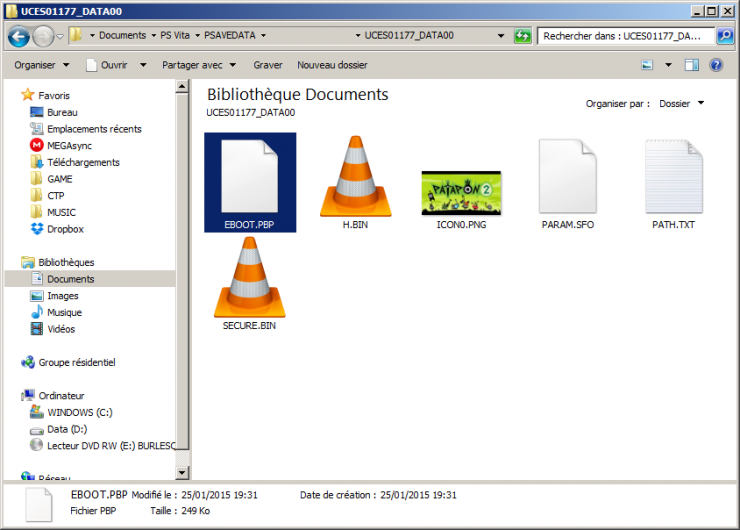Go back with the blue Back arrow
Image resolution: width=740 pixels, height=530 pixels.
point(18,36)
